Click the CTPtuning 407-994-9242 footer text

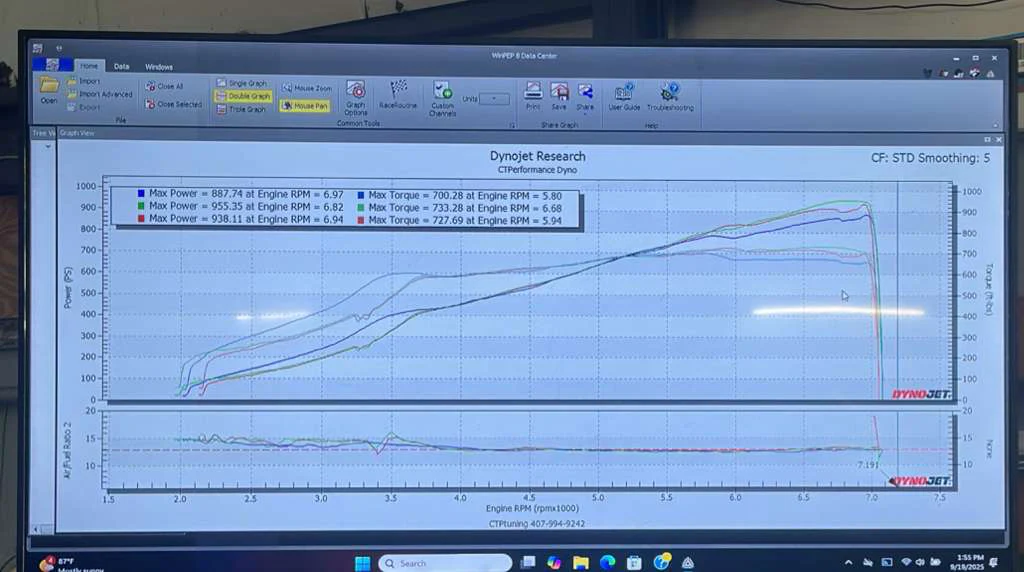click(537, 524)
